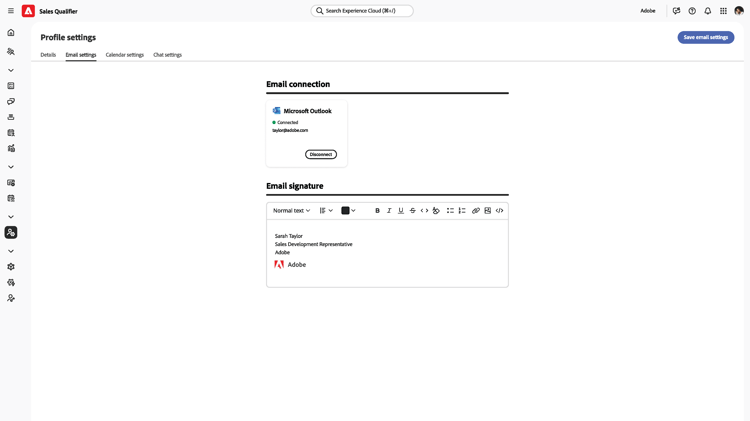Open the line spacing dropdown
Viewport: 750px width, 421px height.
[x=326, y=210]
